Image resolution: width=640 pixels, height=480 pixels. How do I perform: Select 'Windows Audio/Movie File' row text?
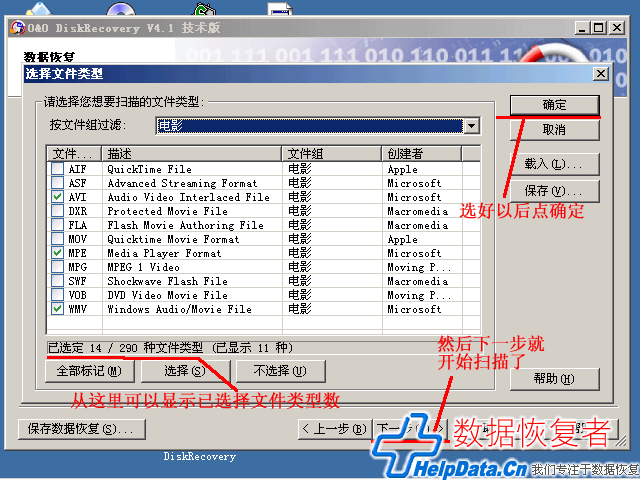(x=179, y=309)
